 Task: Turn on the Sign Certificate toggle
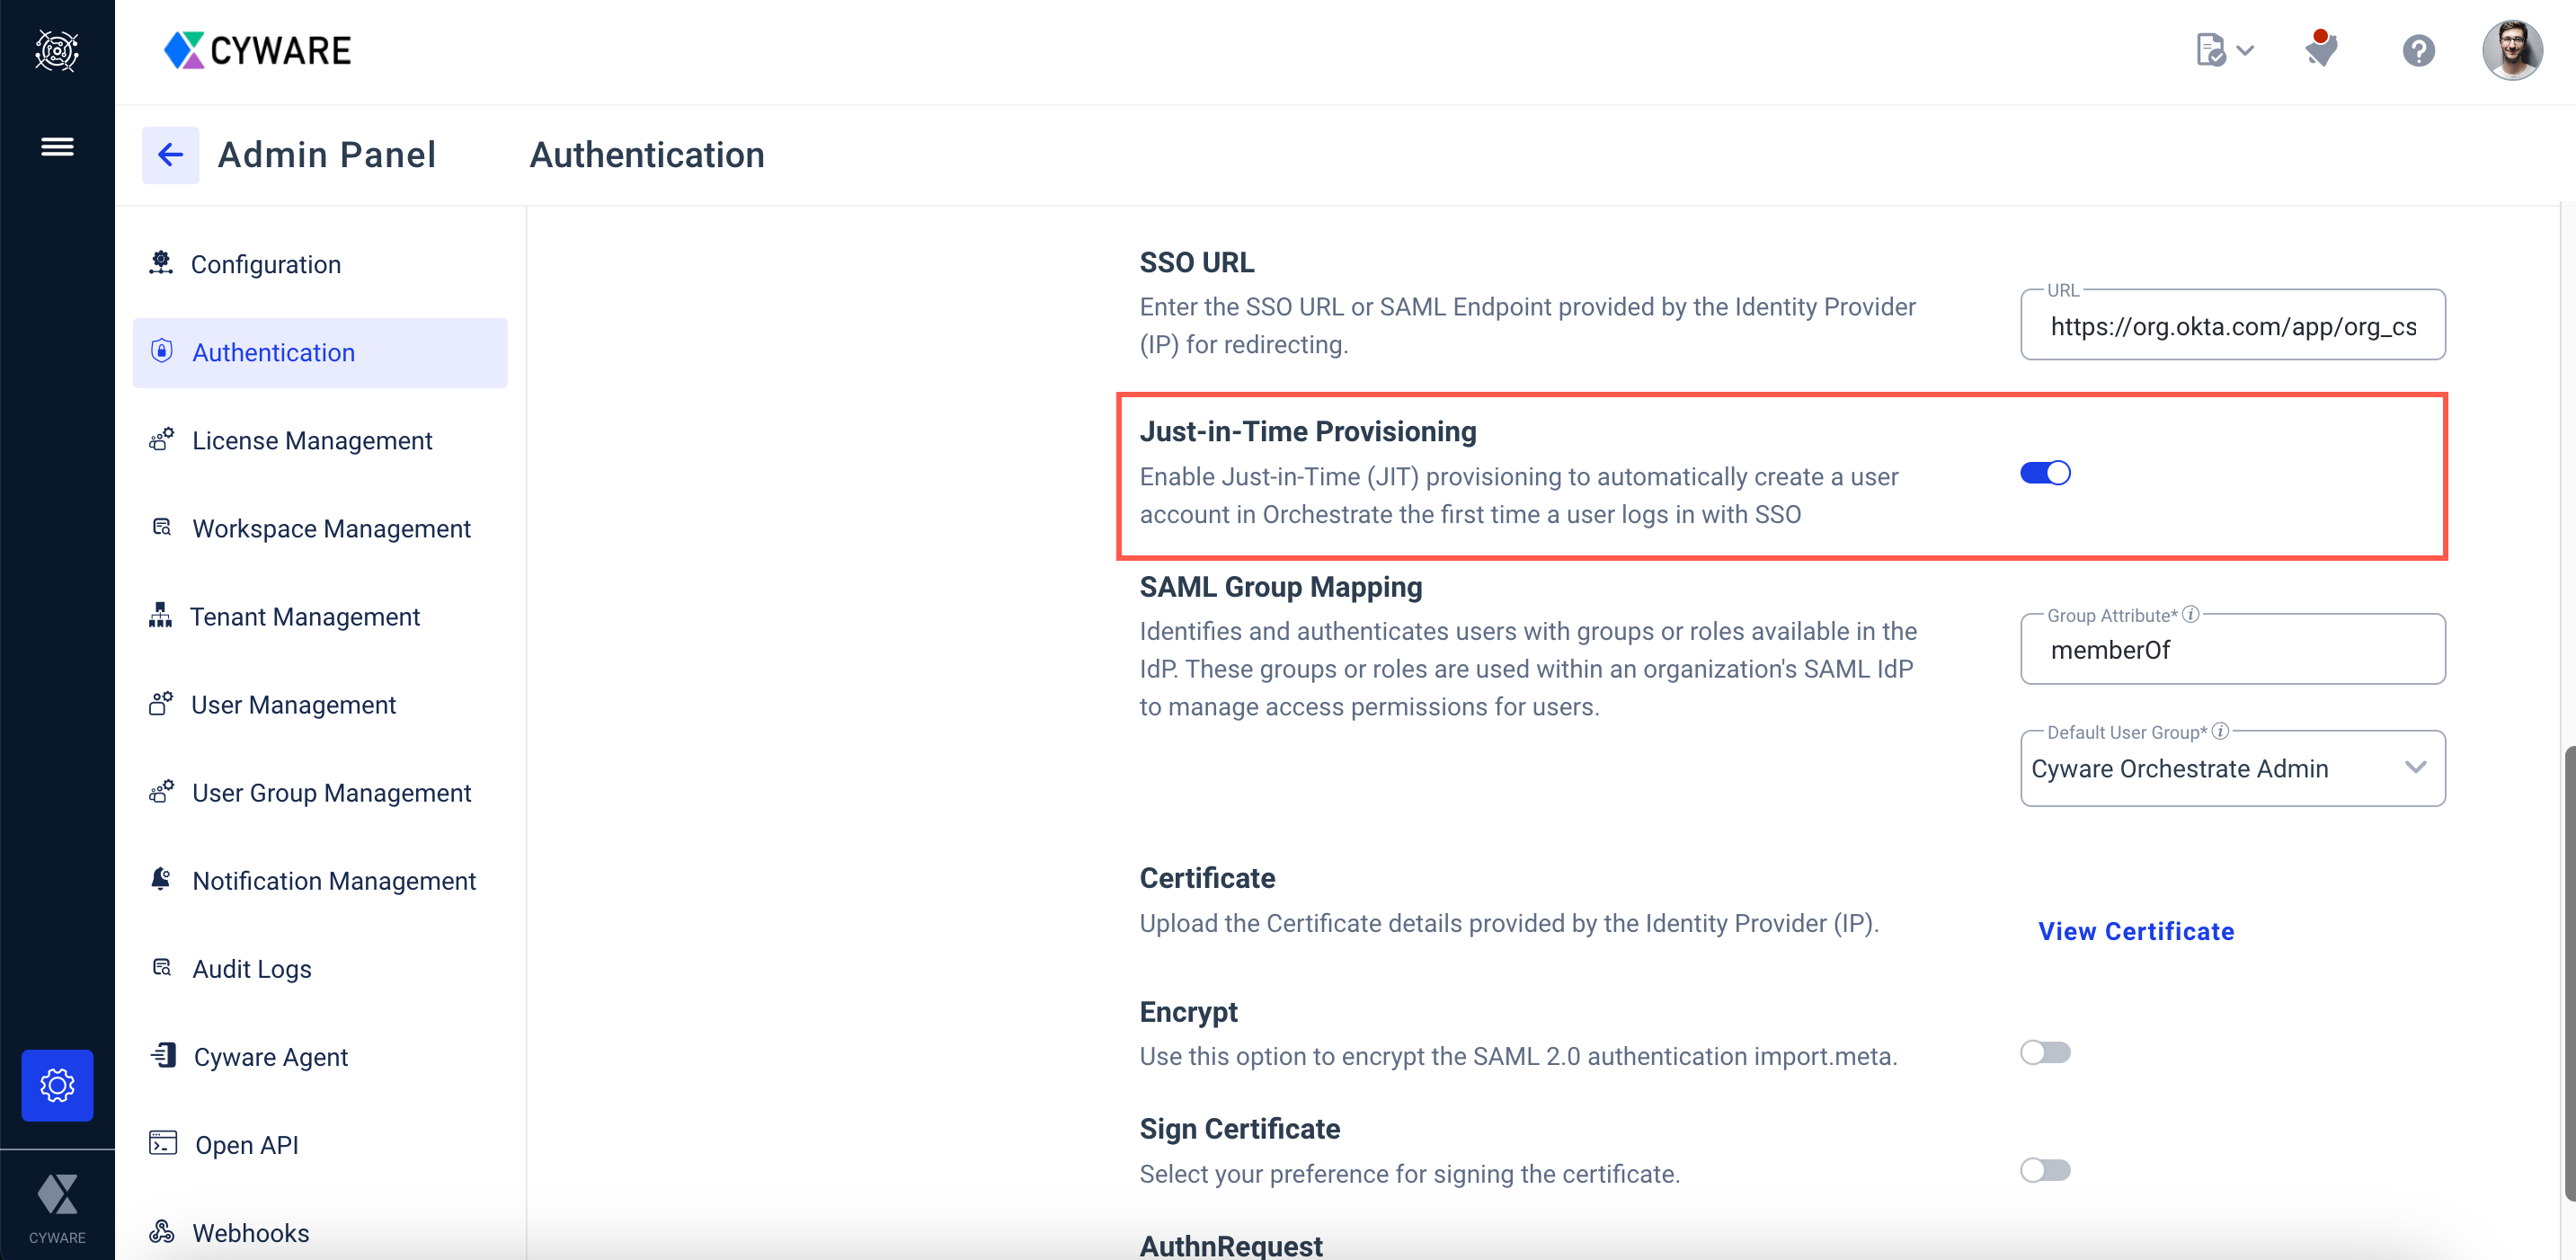coord(2044,1169)
